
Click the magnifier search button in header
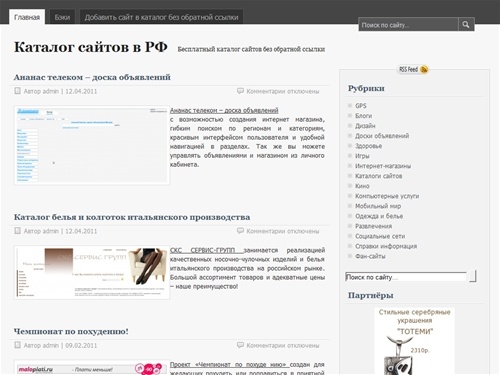point(466,24)
